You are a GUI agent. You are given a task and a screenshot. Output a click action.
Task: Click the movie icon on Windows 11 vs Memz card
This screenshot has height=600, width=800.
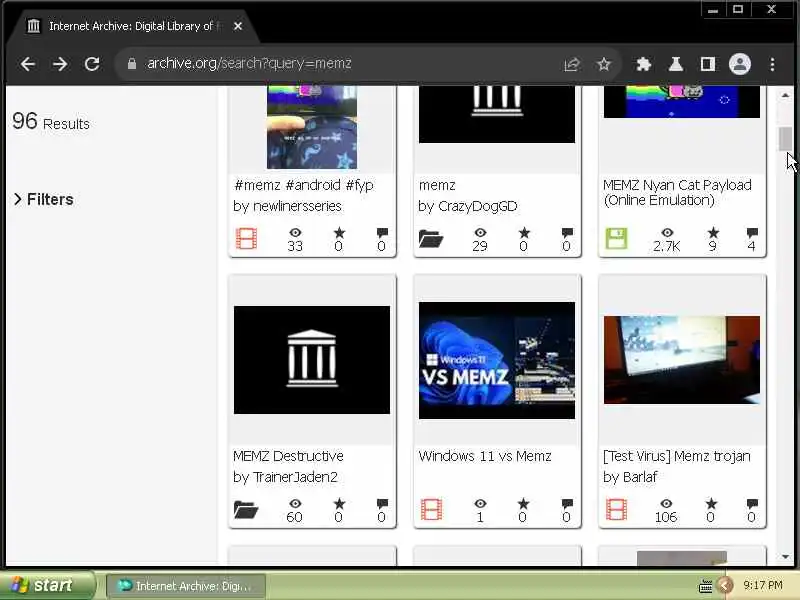coord(431,509)
